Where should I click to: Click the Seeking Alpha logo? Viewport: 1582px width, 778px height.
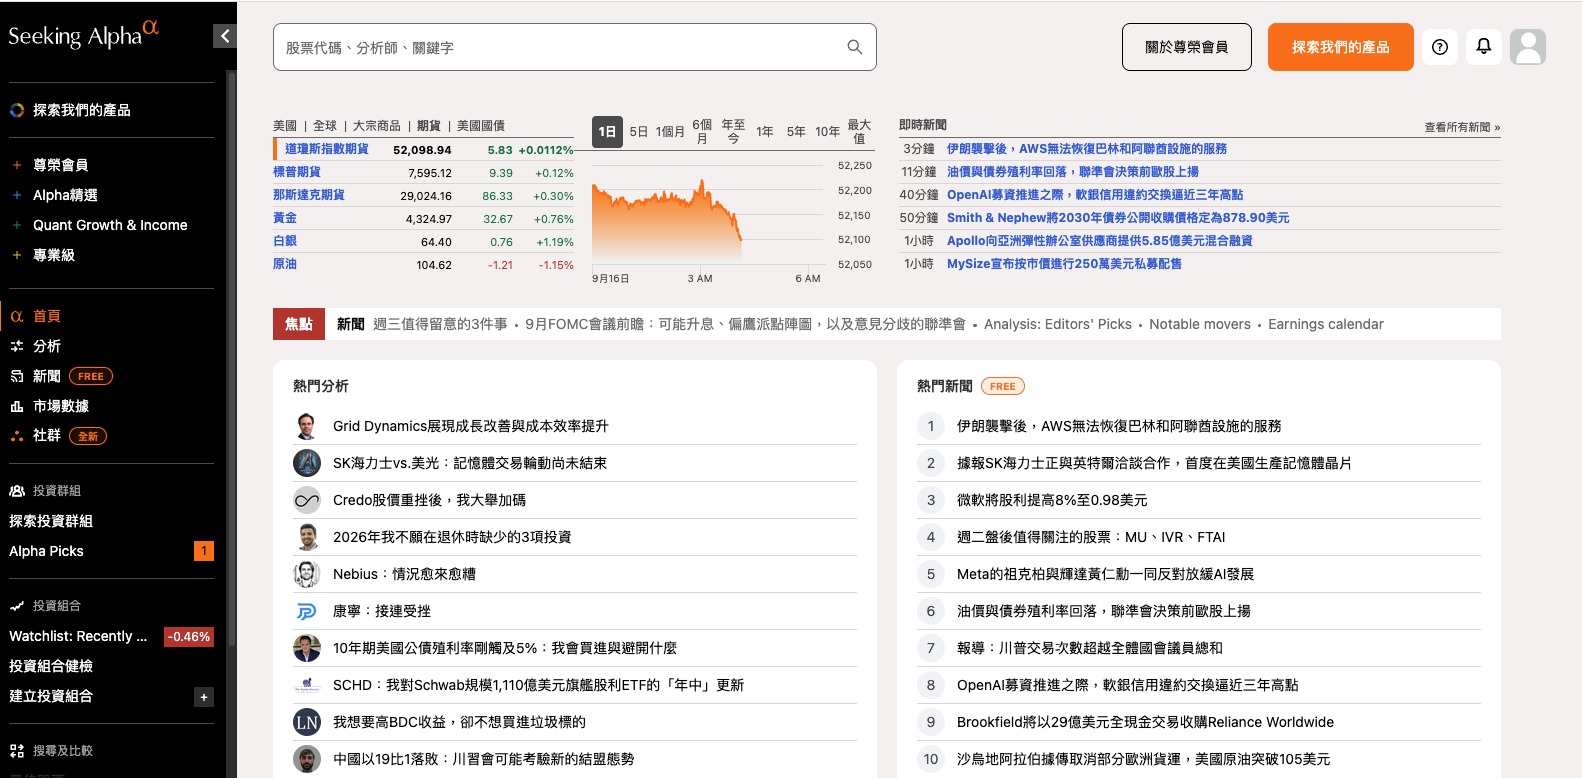[x=84, y=35]
